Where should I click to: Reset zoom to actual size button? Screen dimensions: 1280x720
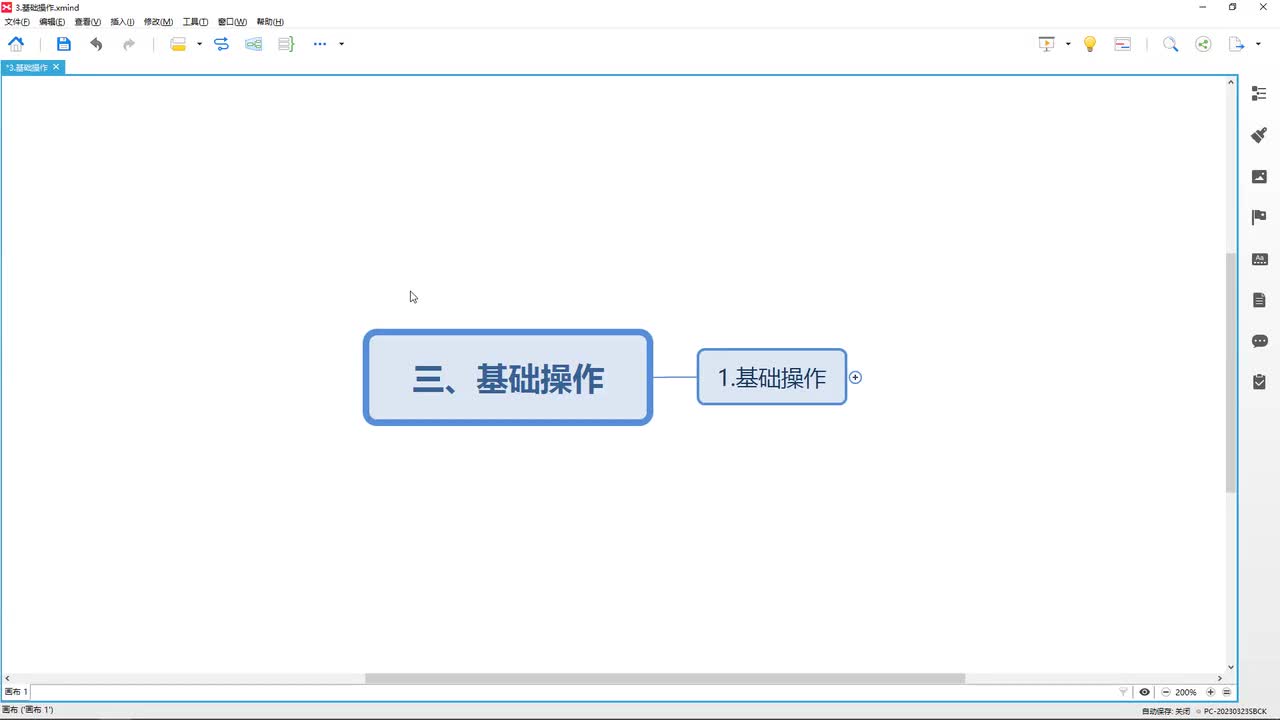(x=1227, y=692)
